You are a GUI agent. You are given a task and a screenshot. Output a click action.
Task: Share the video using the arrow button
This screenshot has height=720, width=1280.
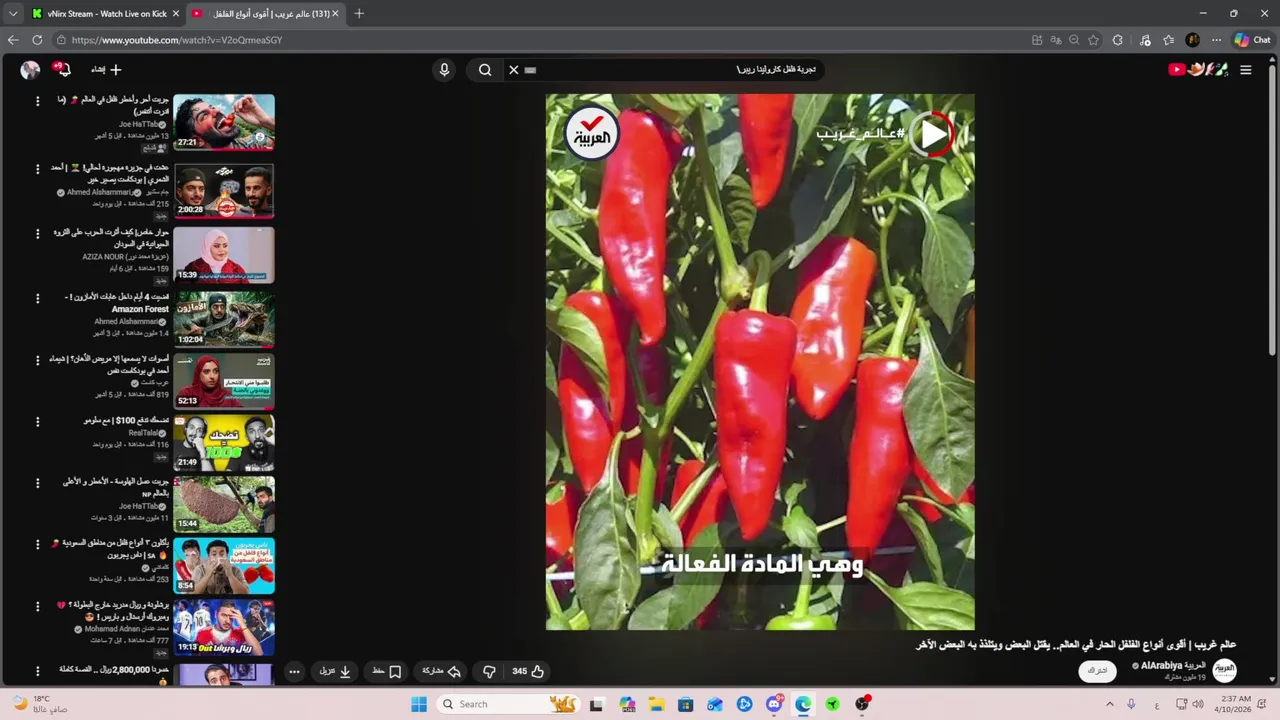point(441,671)
